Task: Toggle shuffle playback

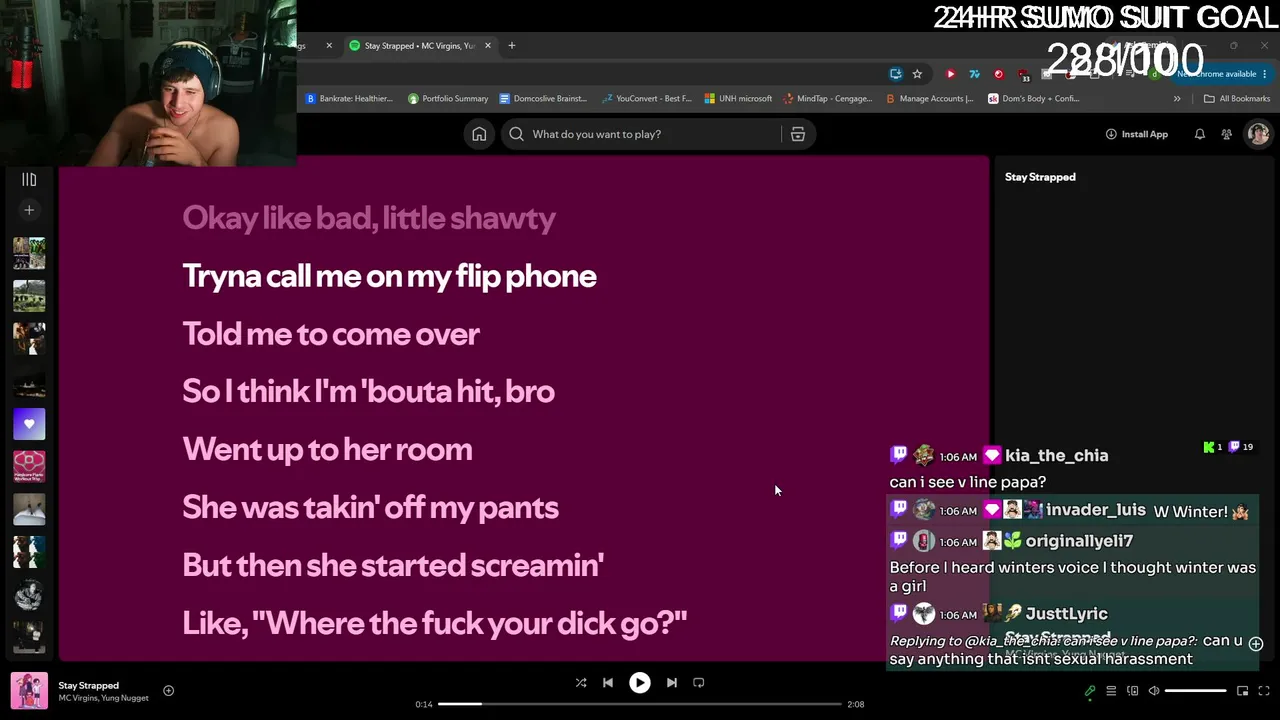Action: tap(581, 683)
